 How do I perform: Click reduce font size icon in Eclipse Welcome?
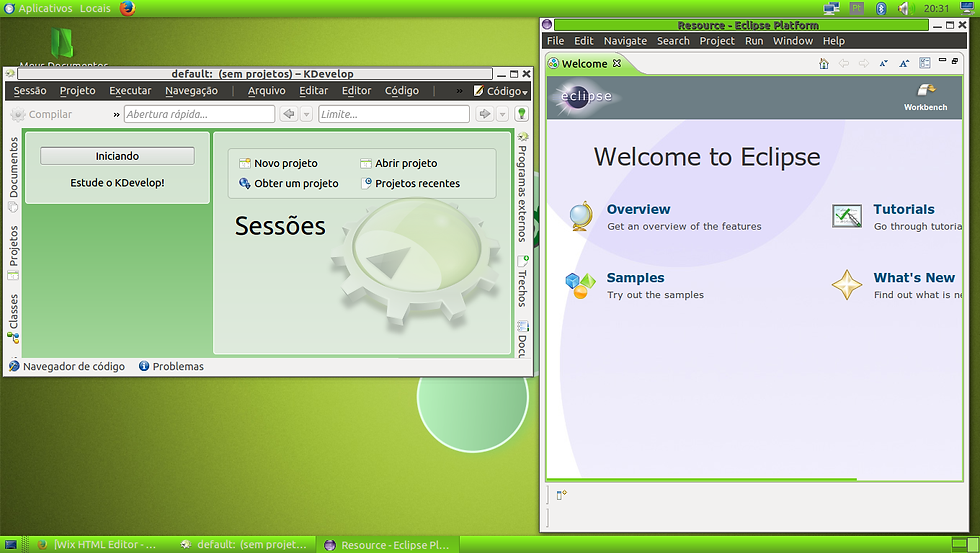tap(884, 63)
